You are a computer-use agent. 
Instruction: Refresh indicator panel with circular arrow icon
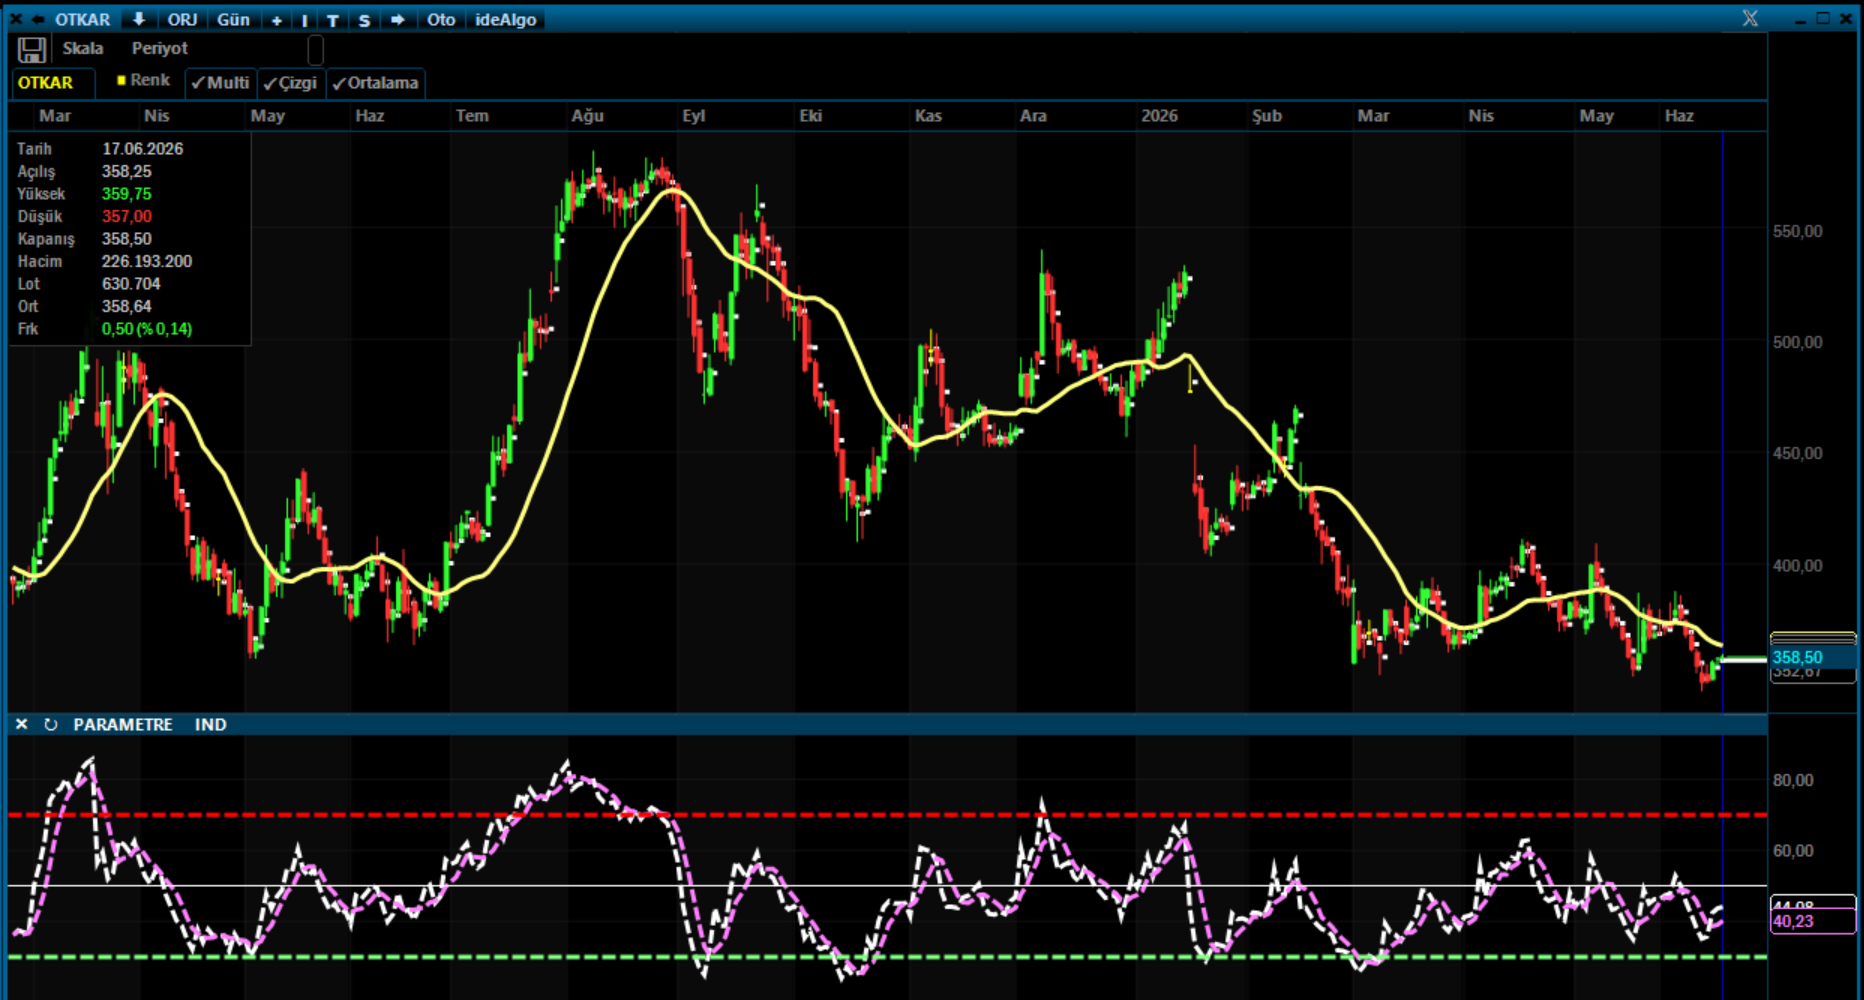[x=50, y=724]
